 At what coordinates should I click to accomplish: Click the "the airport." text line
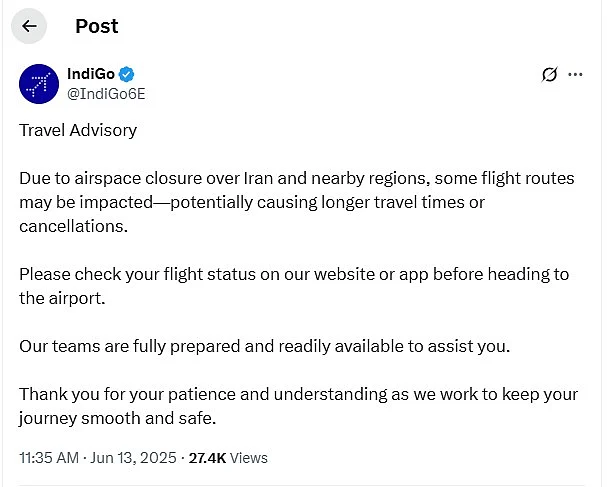(62, 298)
